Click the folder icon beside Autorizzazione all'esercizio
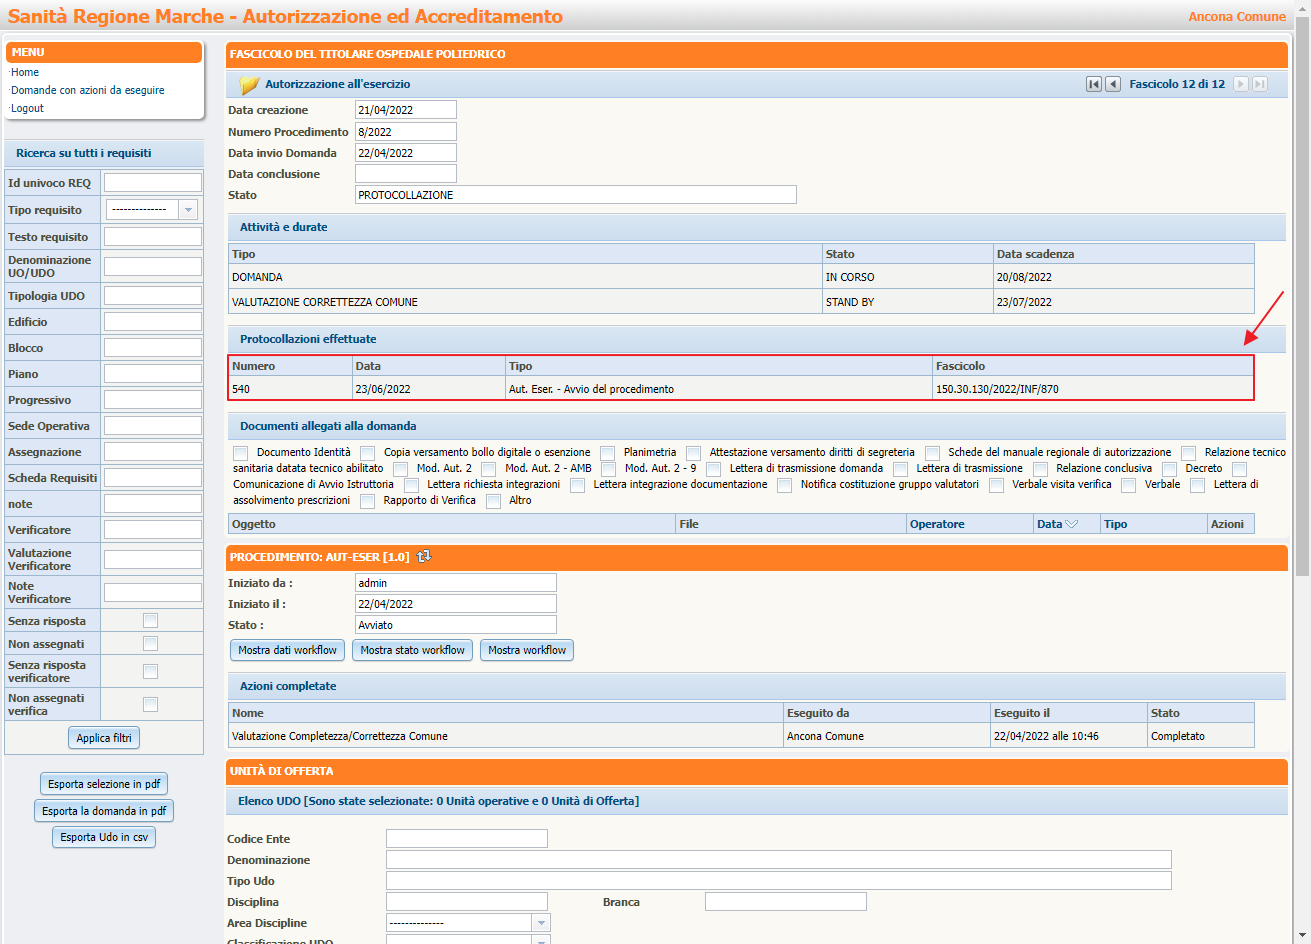Viewport: 1311px width, 944px height. click(x=249, y=85)
